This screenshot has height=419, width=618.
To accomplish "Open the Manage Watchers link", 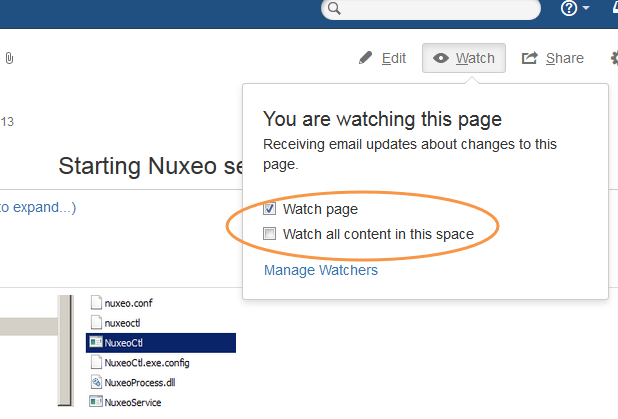I will point(320,270).
